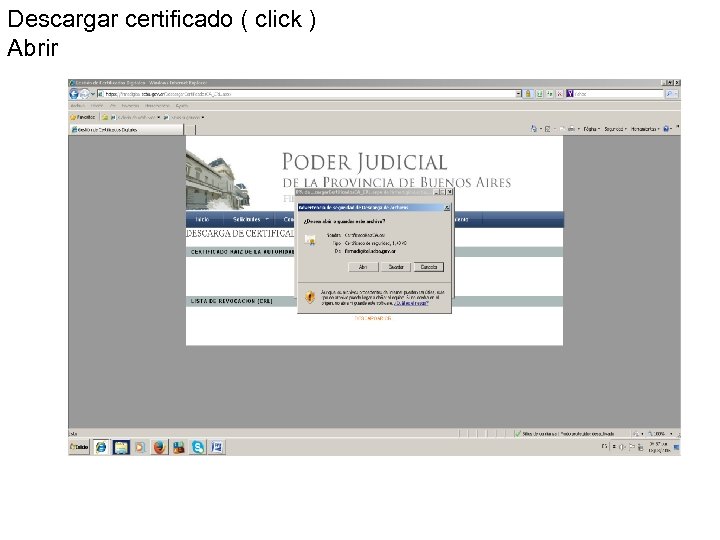The width and height of the screenshot is (720, 540).
Task: Click the Cancelar button in the download dialog
Action: coord(429,267)
